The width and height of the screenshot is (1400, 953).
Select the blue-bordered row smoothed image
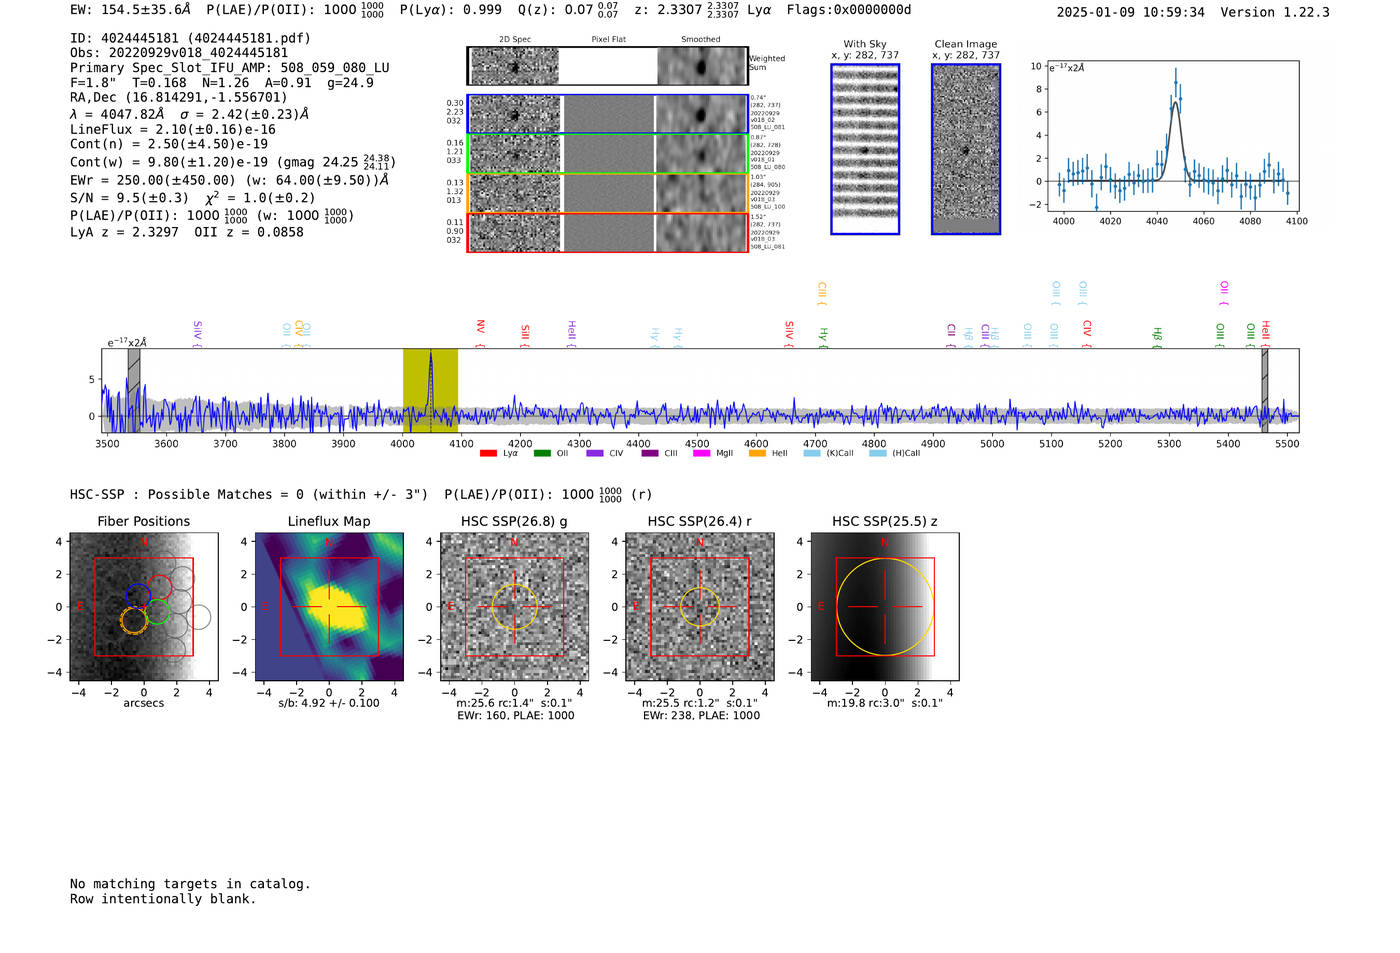coord(701,114)
